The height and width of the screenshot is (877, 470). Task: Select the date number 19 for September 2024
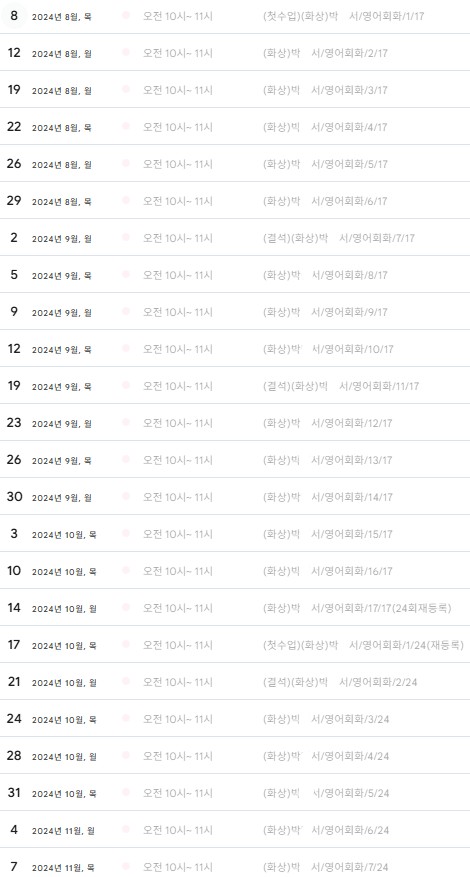(14, 385)
